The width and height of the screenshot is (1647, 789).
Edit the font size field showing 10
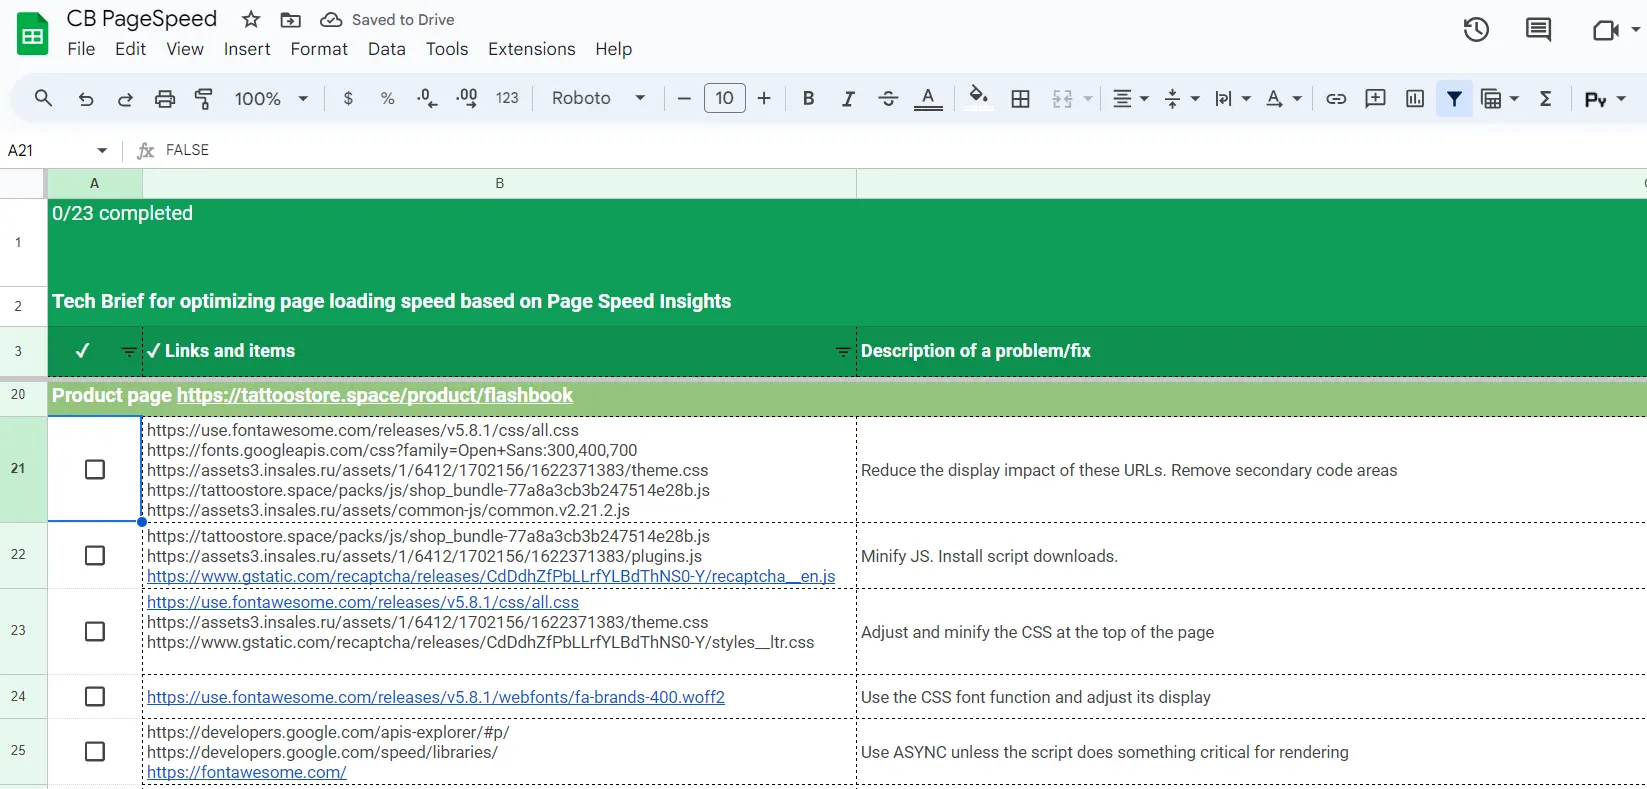[725, 98]
